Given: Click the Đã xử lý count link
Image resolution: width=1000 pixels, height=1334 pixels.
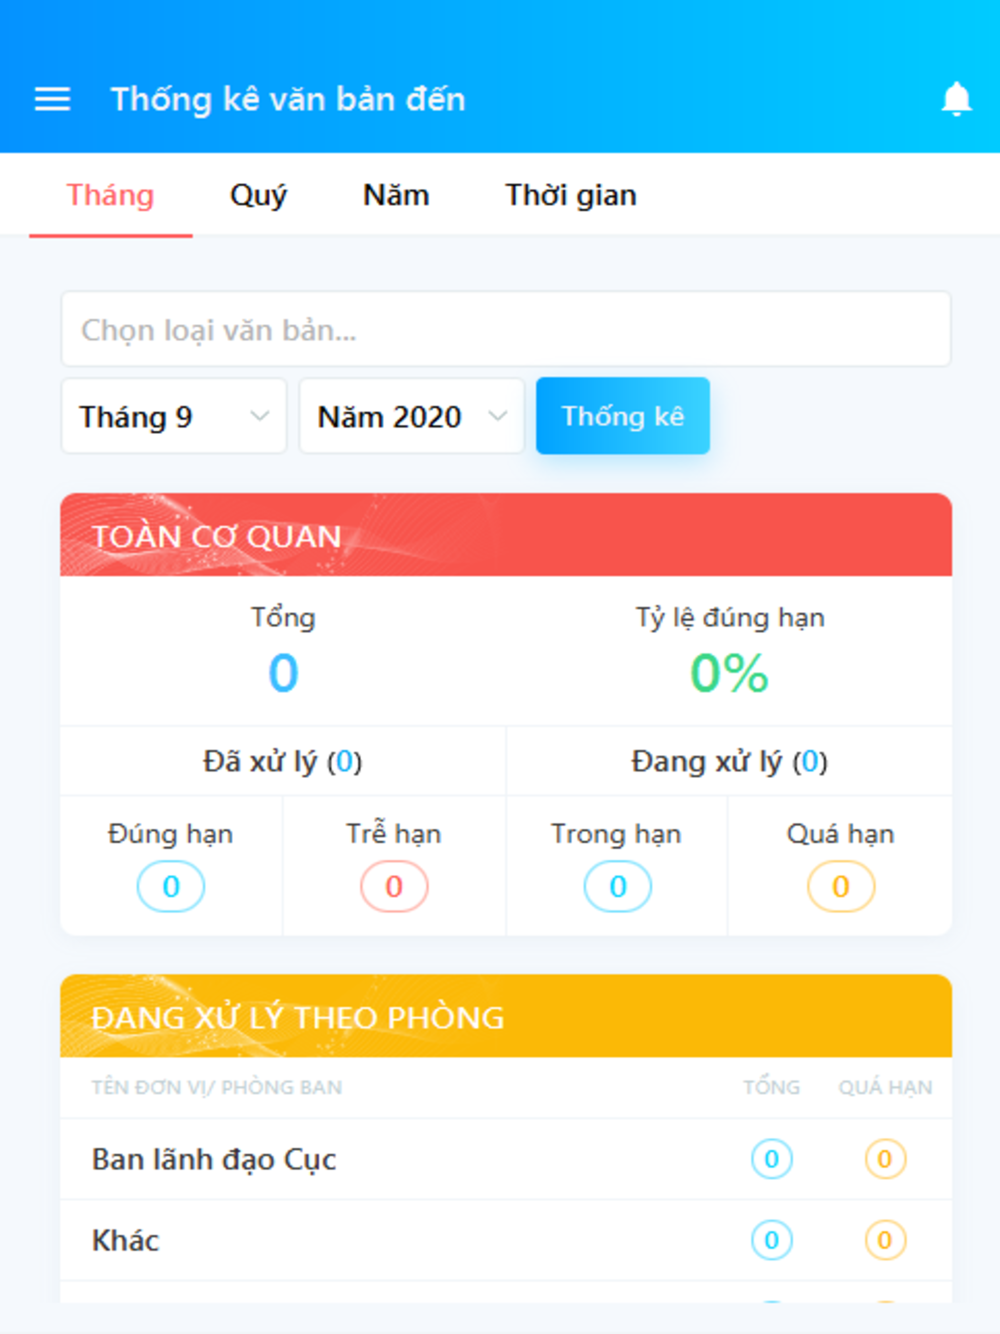Looking at the screenshot, I should (x=344, y=762).
